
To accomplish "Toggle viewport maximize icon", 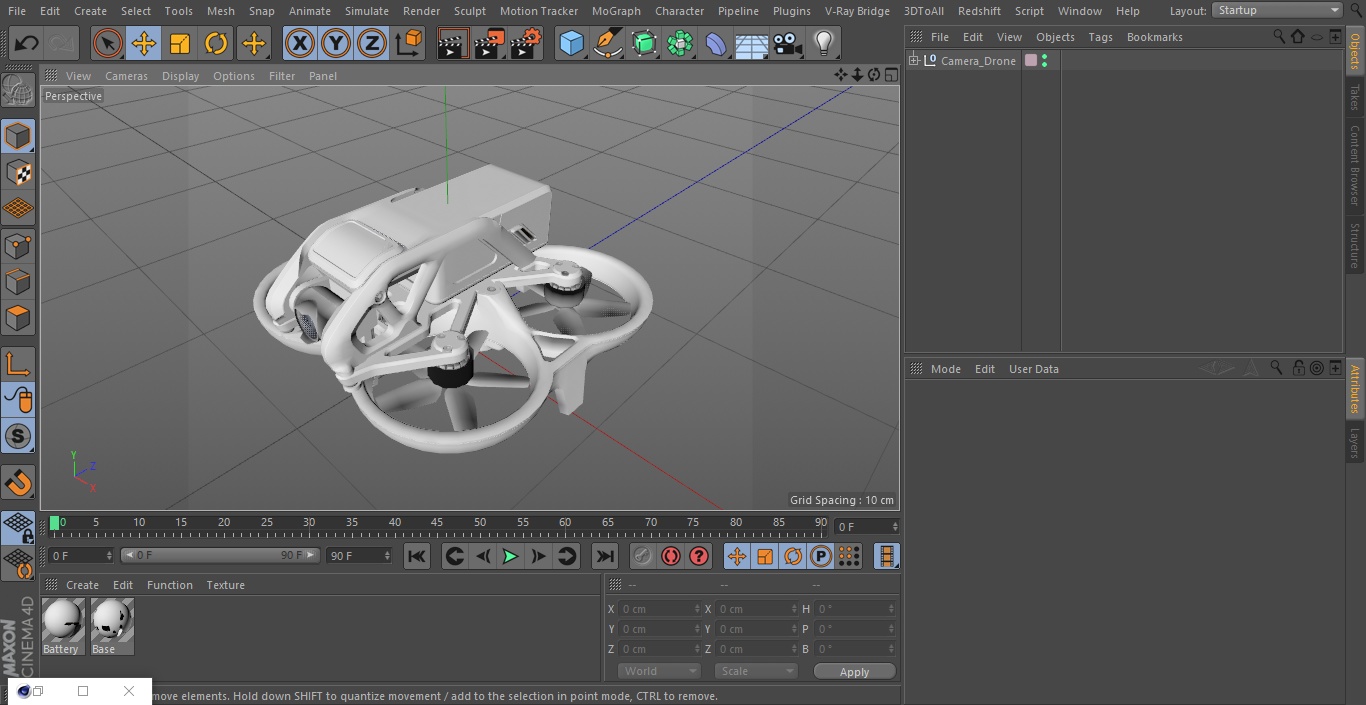I will tap(890, 75).
